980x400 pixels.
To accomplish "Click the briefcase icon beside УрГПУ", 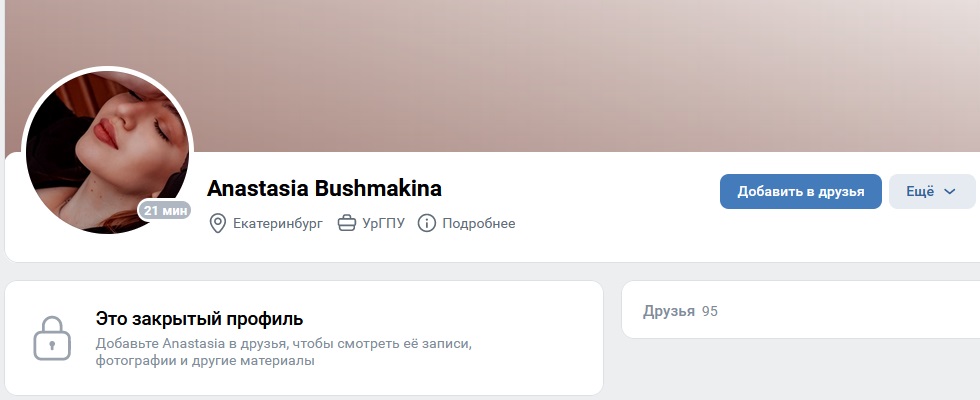I will [346, 223].
